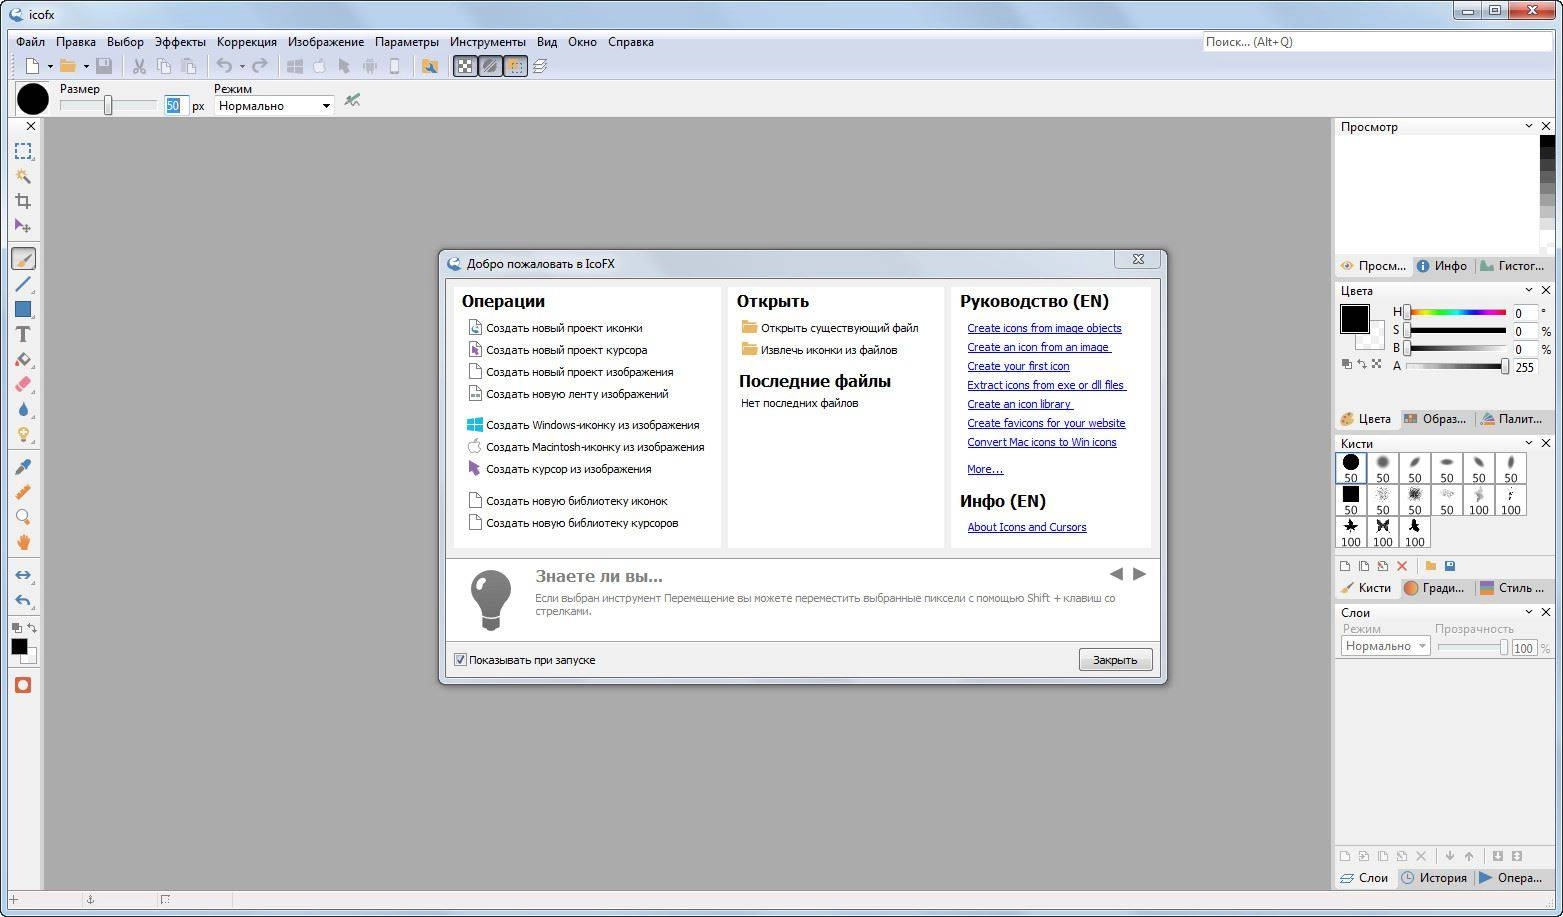Open the Файл menu

30,42
